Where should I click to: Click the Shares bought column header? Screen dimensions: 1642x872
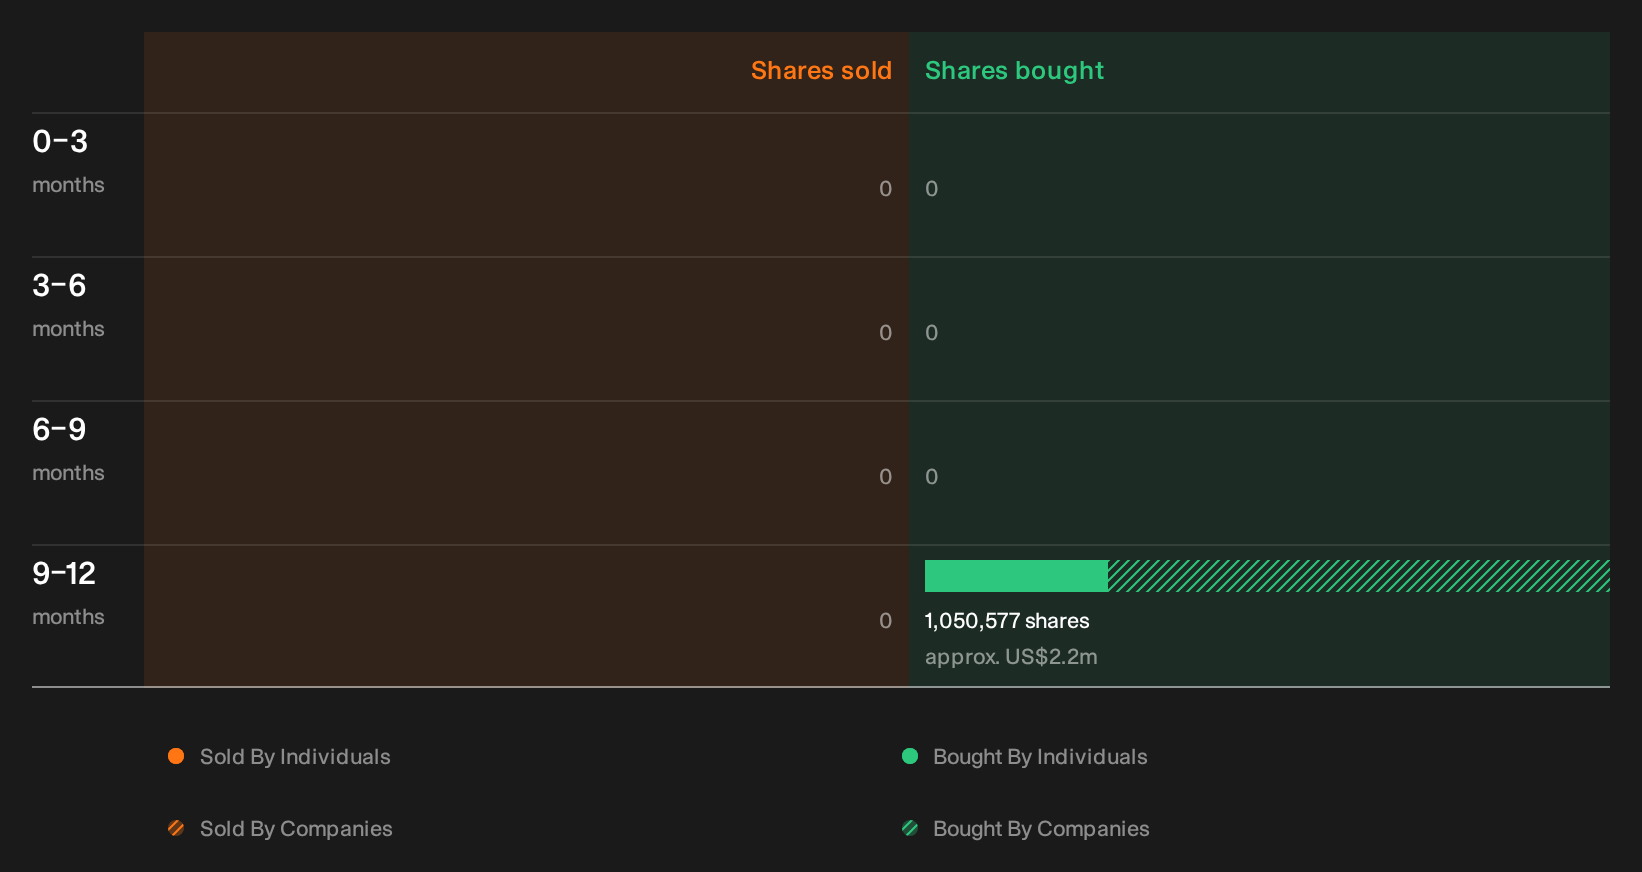tap(1014, 71)
